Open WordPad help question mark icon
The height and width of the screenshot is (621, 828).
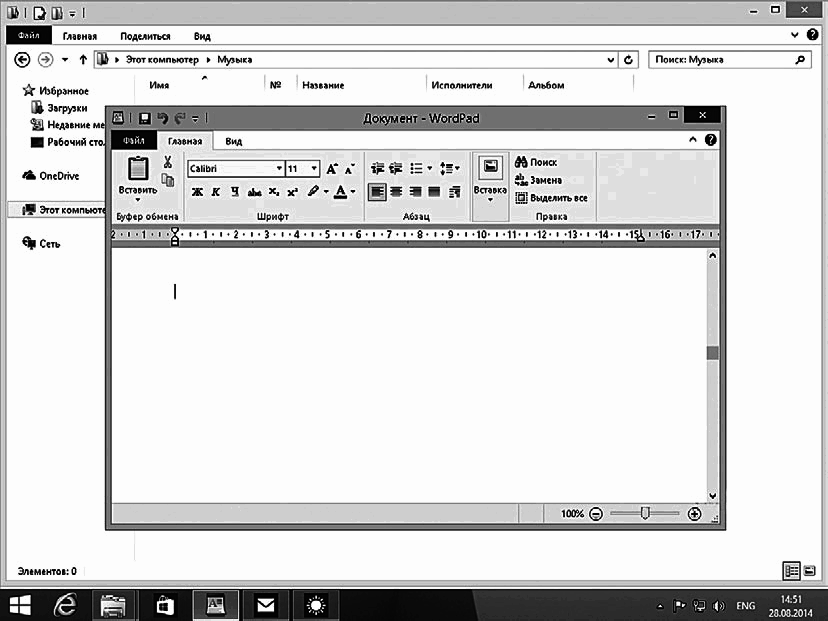711,139
